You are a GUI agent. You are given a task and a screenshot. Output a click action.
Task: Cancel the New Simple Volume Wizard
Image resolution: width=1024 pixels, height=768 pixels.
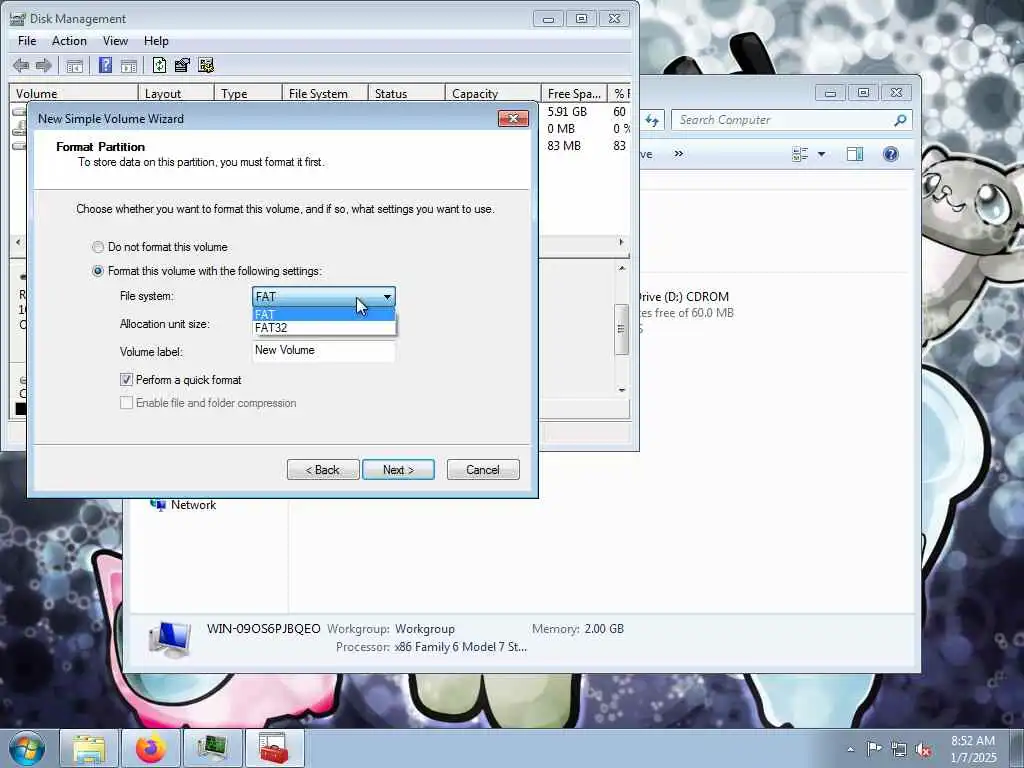[x=483, y=470]
